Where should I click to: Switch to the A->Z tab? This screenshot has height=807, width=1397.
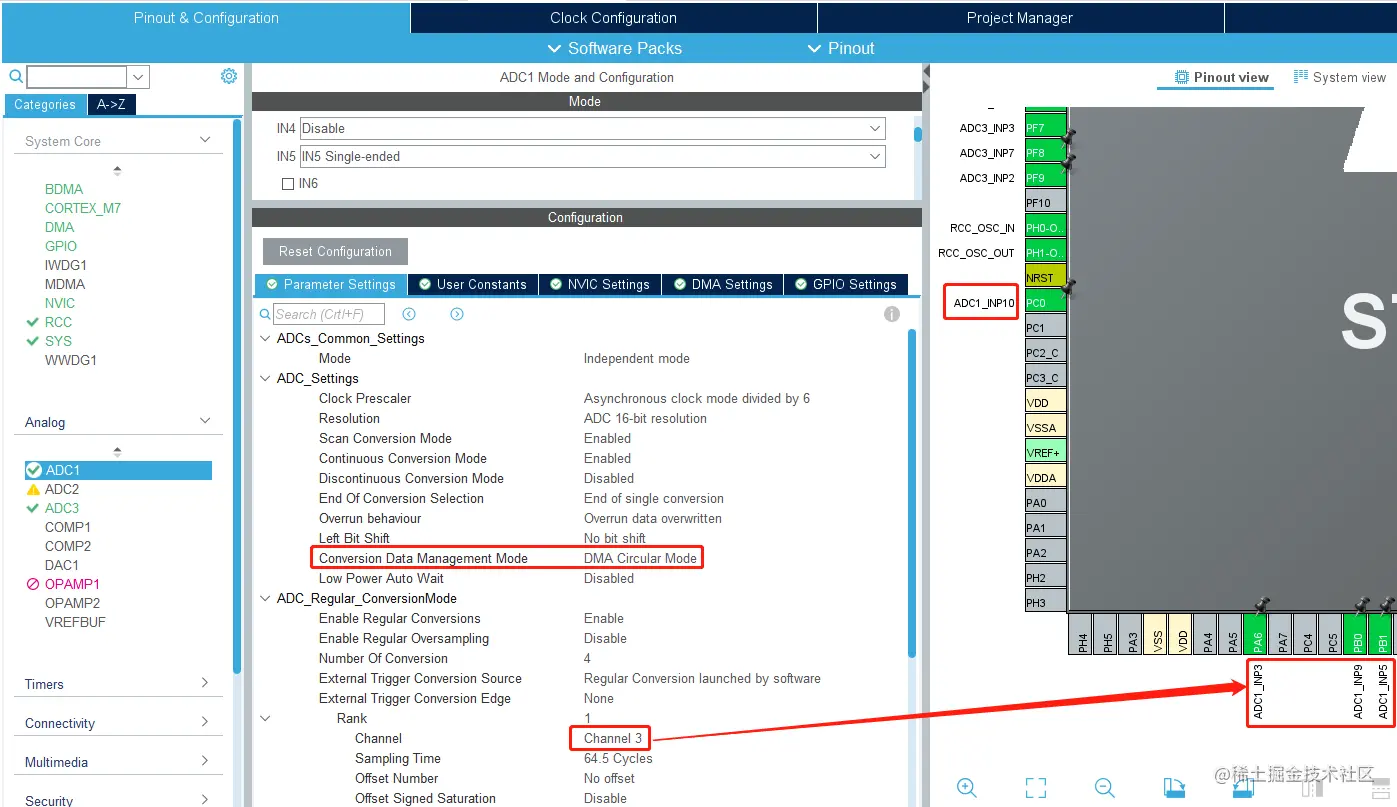(x=111, y=104)
